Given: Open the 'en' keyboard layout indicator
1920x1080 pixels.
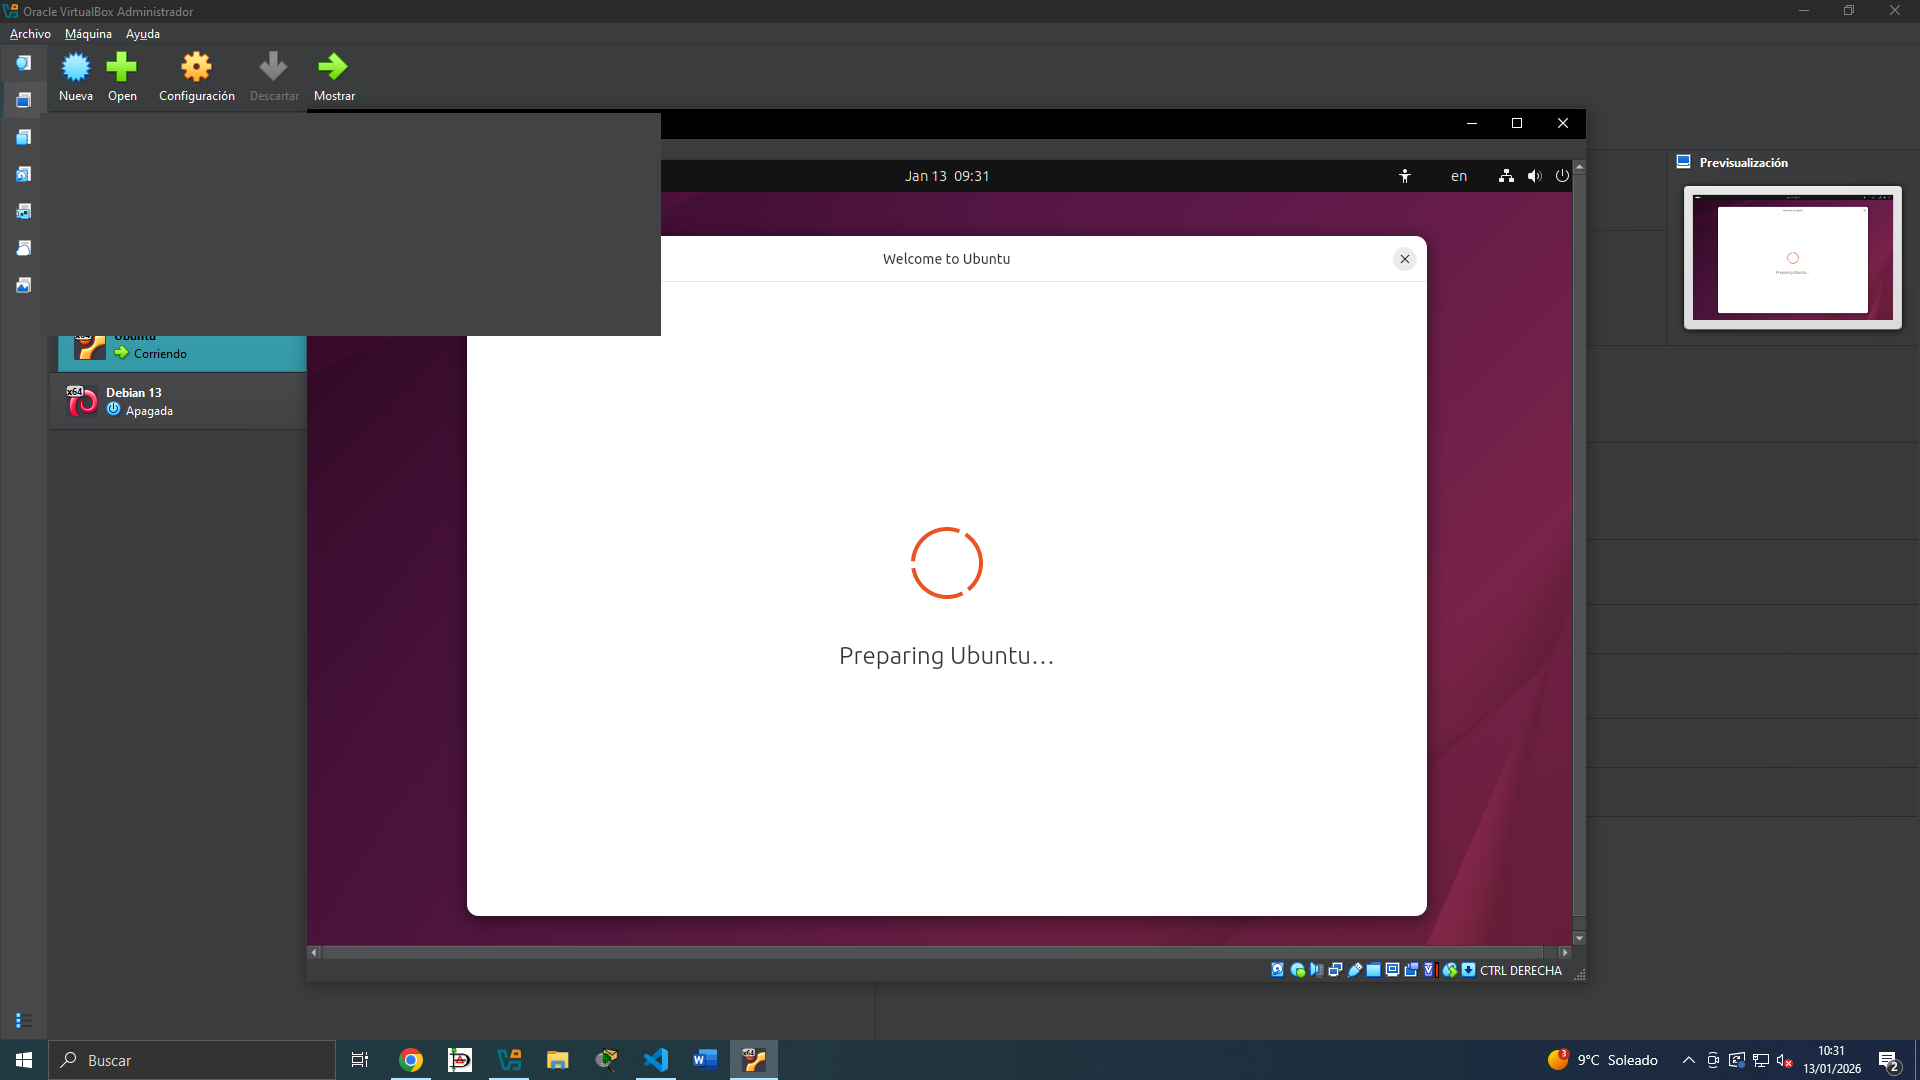Looking at the screenshot, I should (x=1459, y=176).
